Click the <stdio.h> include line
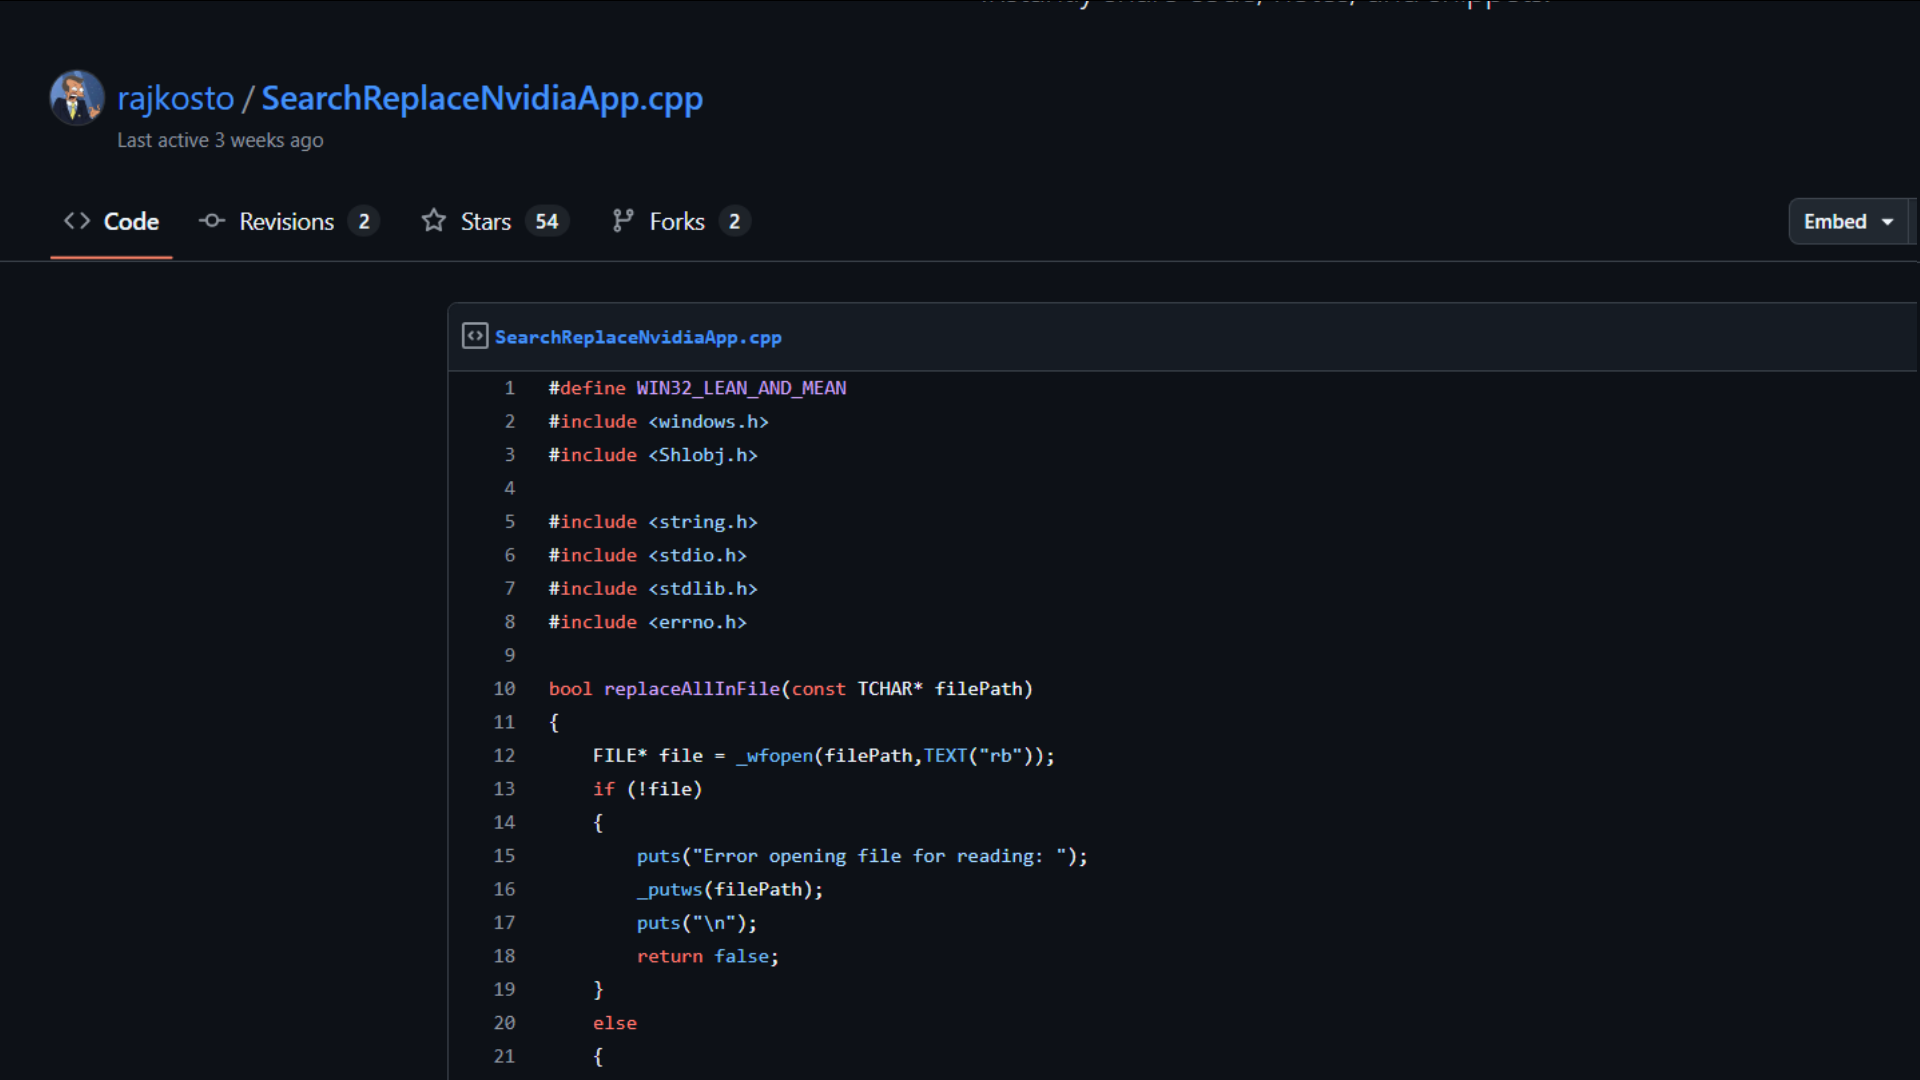The image size is (1920, 1080). 647,555
